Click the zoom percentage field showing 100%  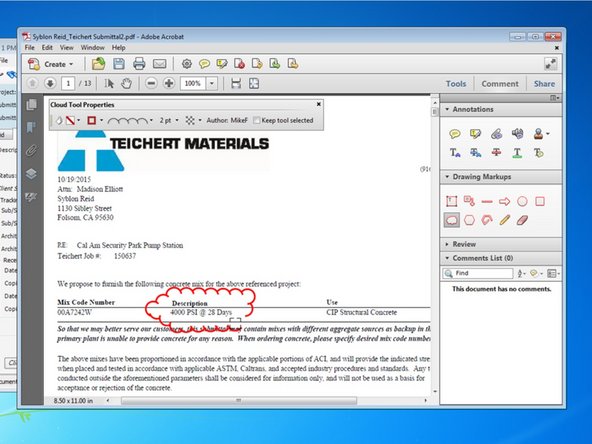193,83
